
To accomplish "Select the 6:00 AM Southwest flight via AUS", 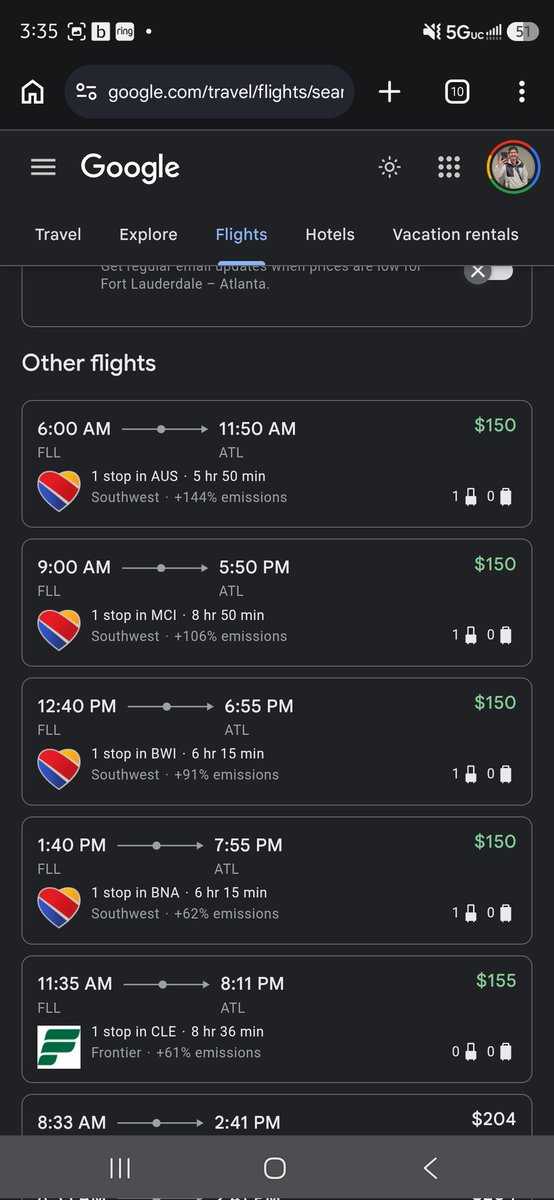I will click(x=277, y=464).
